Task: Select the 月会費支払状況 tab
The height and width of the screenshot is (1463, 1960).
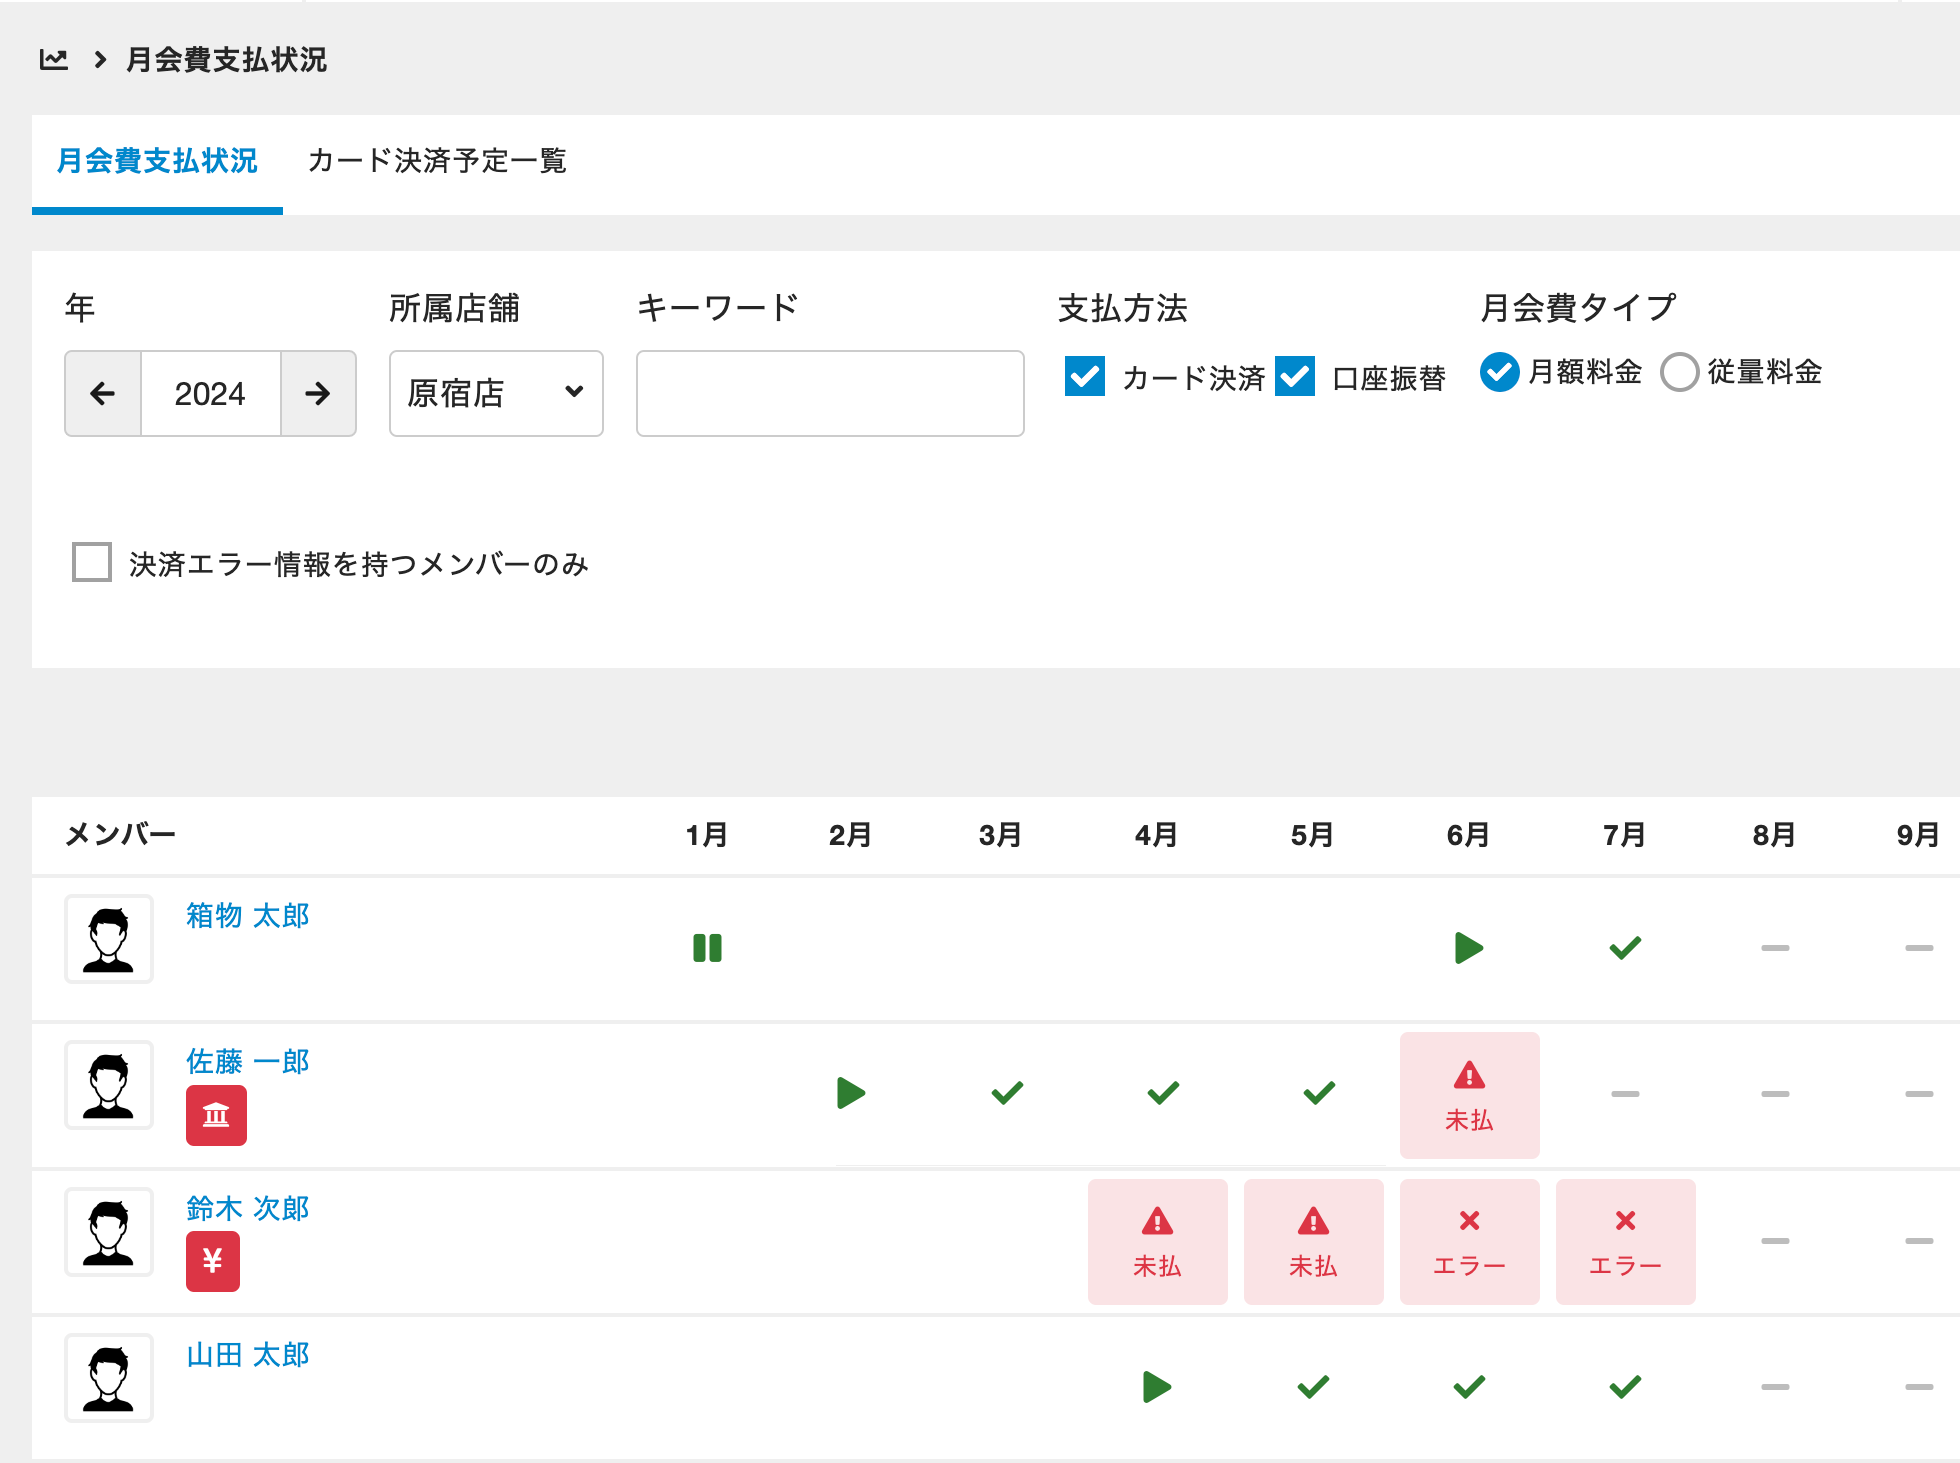Action: point(157,161)
